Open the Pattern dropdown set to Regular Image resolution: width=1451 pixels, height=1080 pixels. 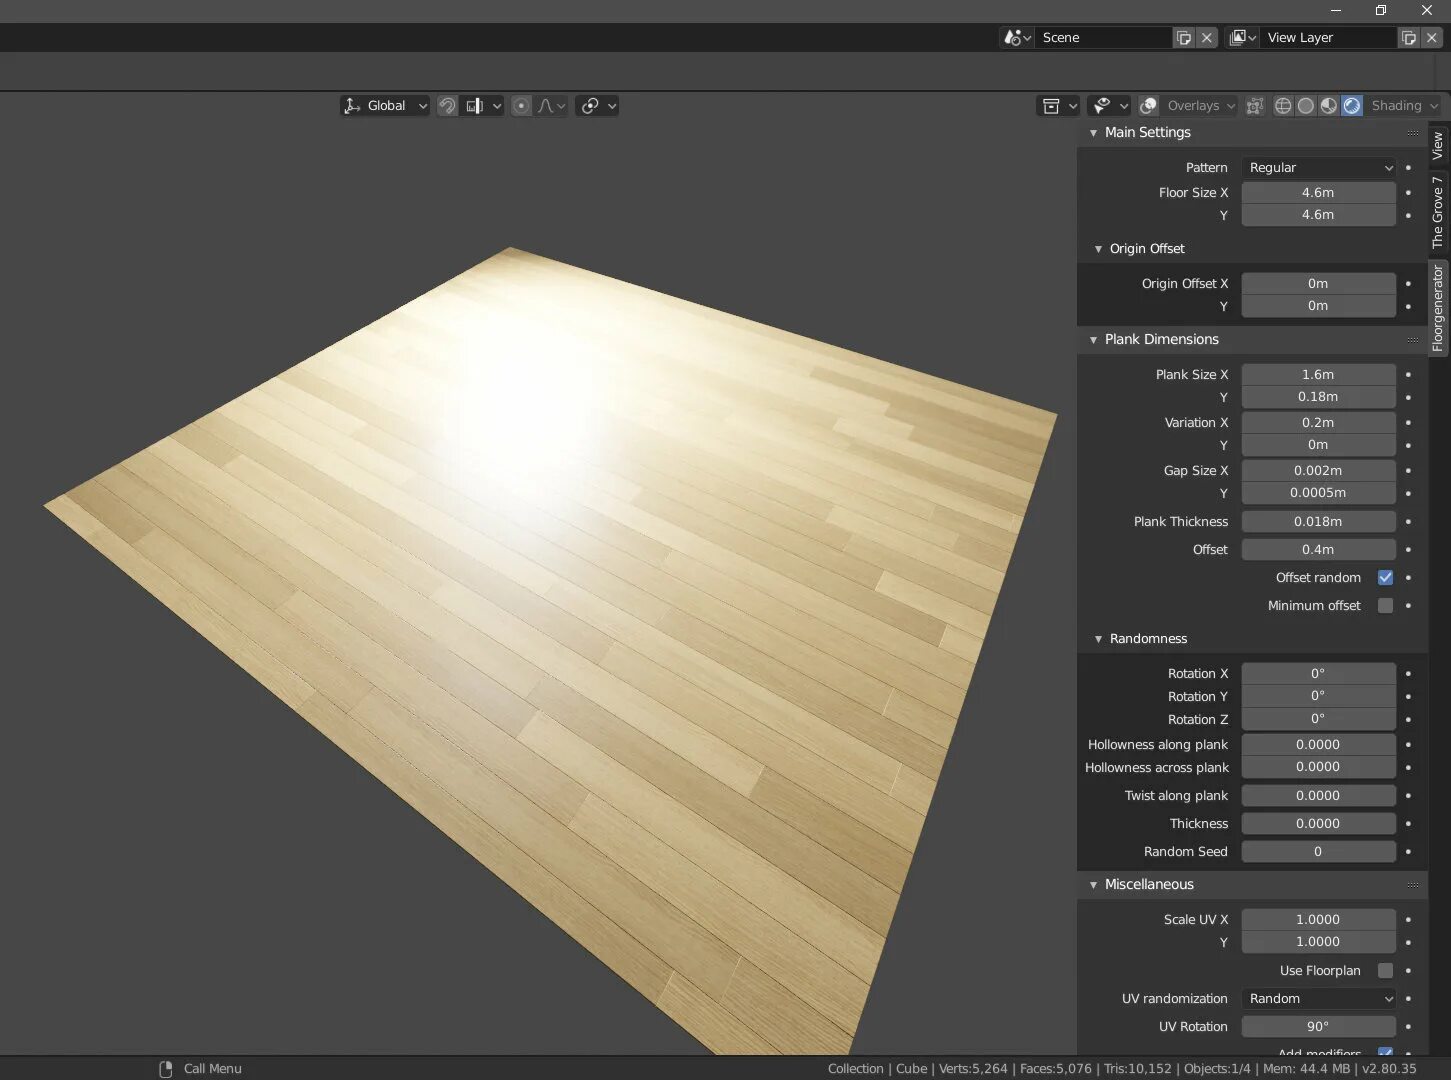pos(1318,167)
